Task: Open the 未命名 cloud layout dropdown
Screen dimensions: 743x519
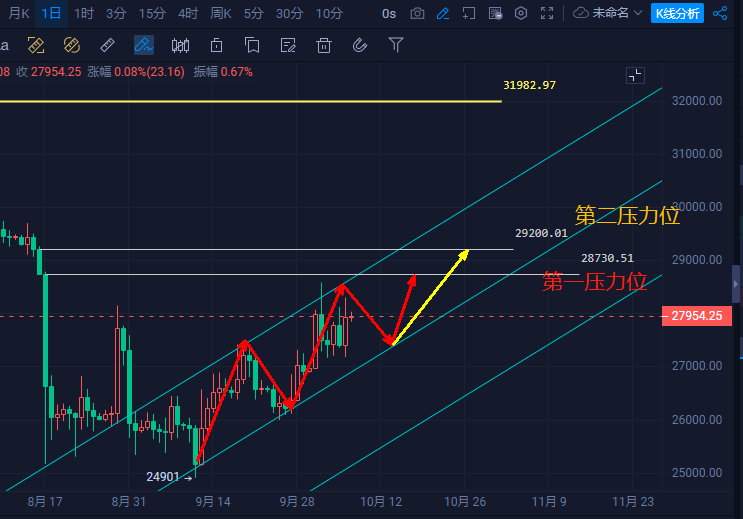Action: 607,13
